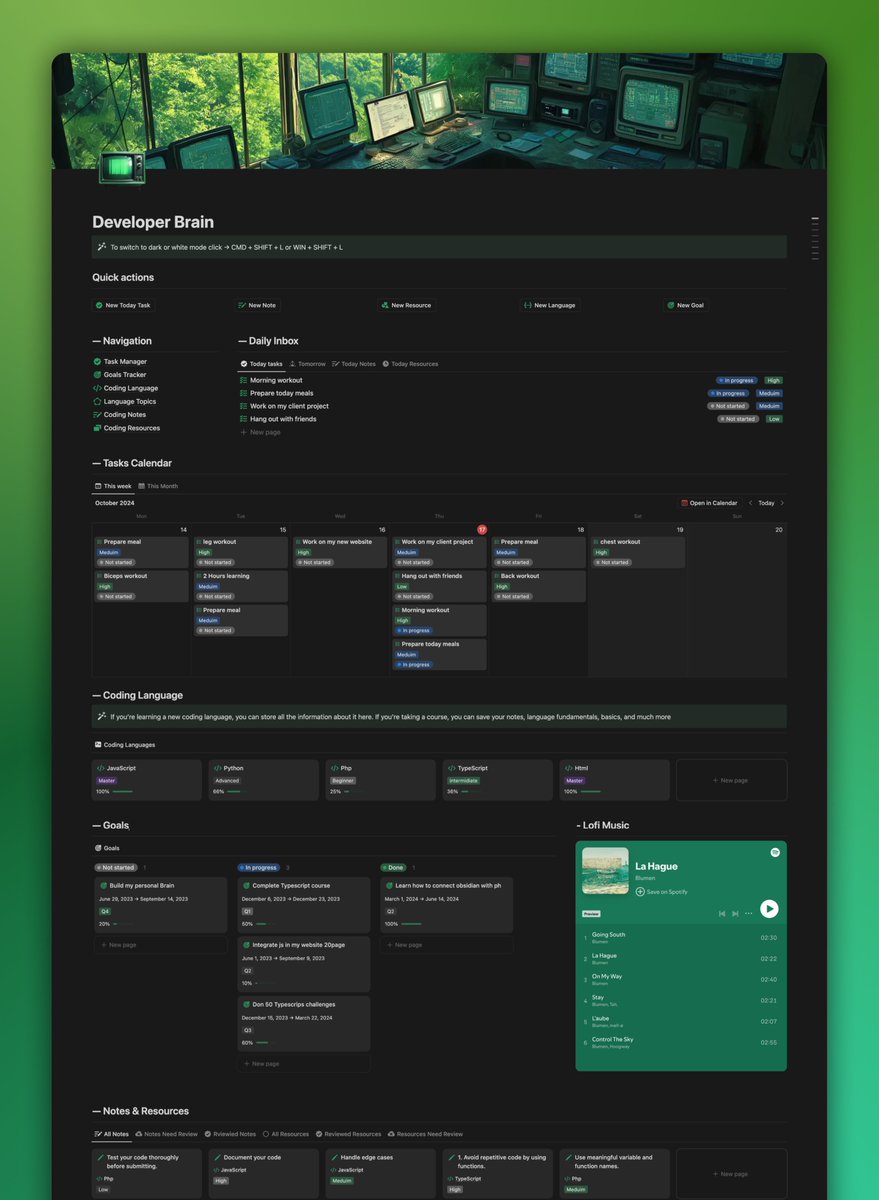Switch to the Tomorrow tab

pos(307,364)
